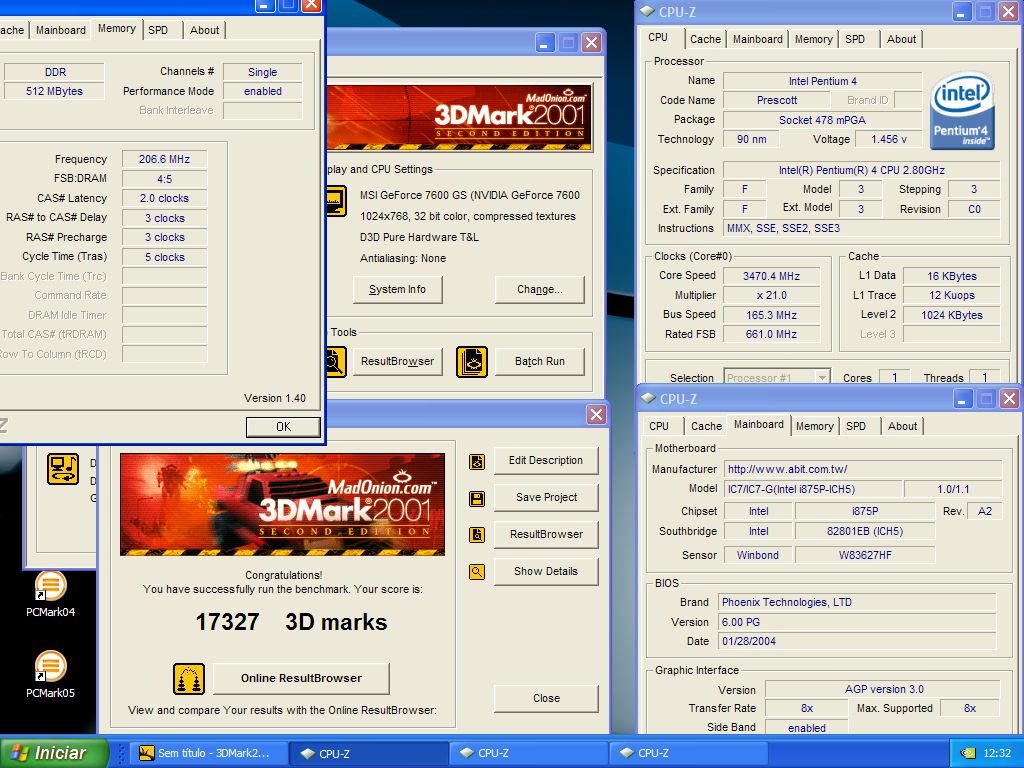The height and width of the screenshot is (768, 1024).
Task: Click the AGP version 3.0 field
Action: tap(883, 689)
